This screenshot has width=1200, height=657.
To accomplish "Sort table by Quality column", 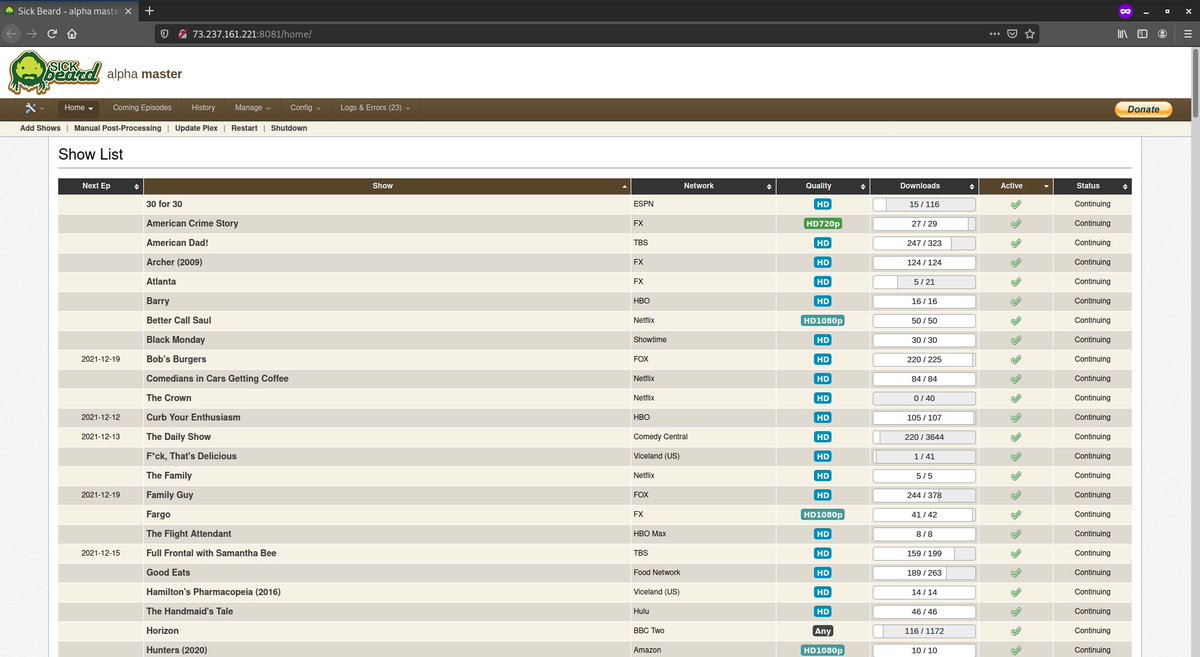I will (x=823, y=186).
